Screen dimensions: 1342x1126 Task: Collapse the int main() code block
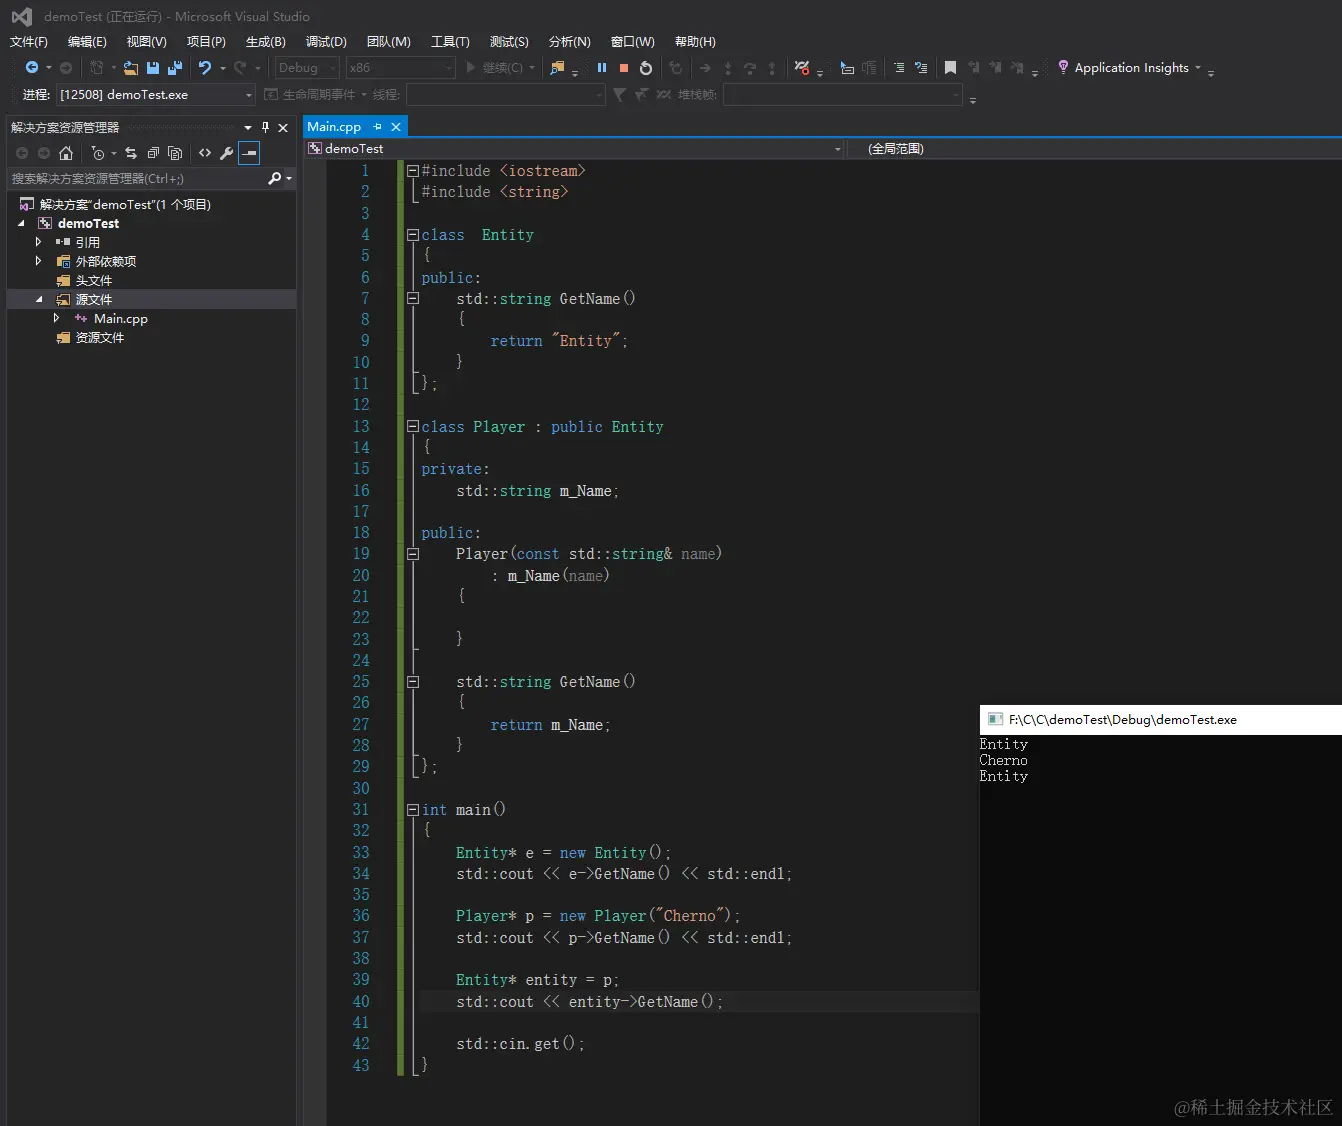[412, 810]
